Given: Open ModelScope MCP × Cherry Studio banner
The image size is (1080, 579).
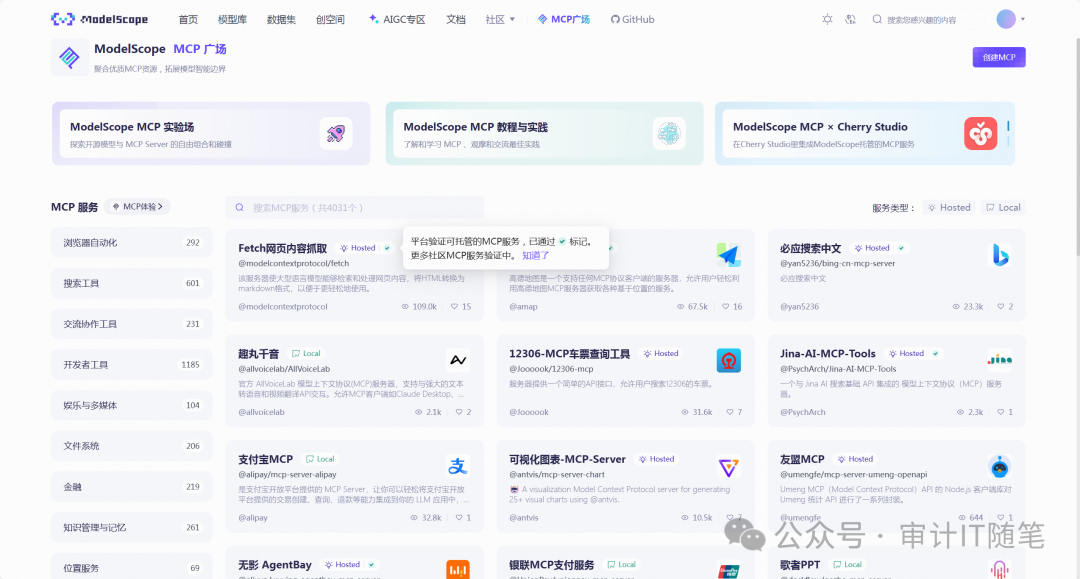Looking at the screenshot, I should [865, 134].
